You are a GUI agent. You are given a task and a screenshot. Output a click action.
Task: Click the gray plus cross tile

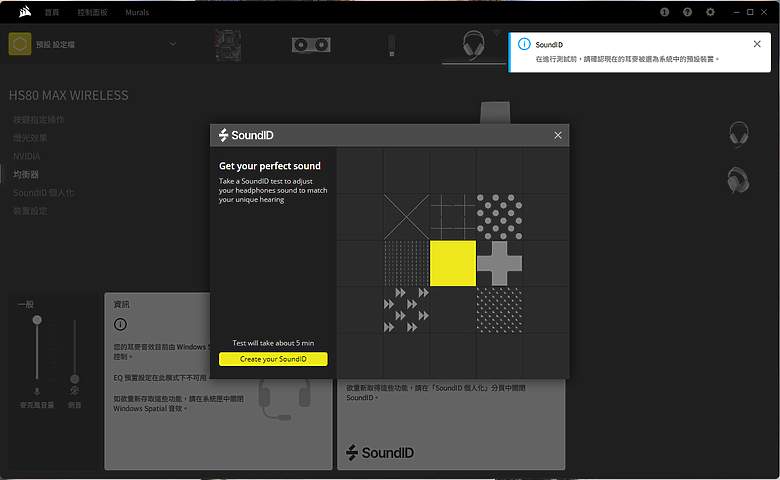click(x=499, y=263)
